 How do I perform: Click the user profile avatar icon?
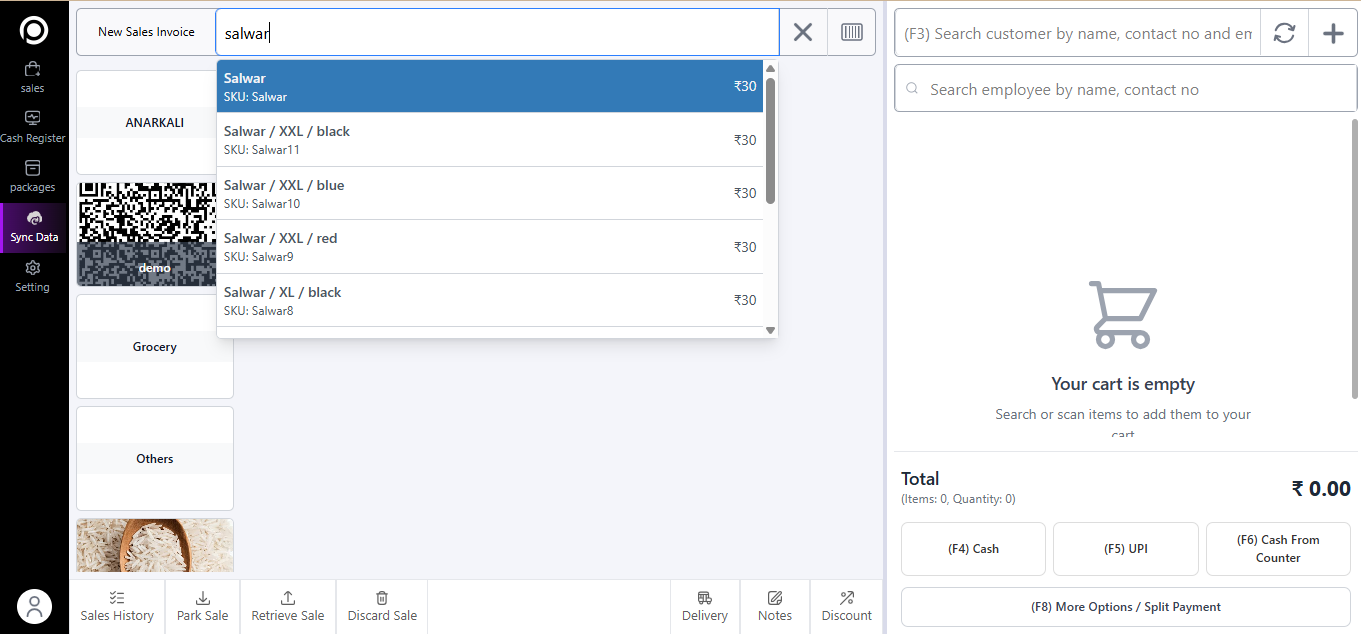[x=34, y=606]
